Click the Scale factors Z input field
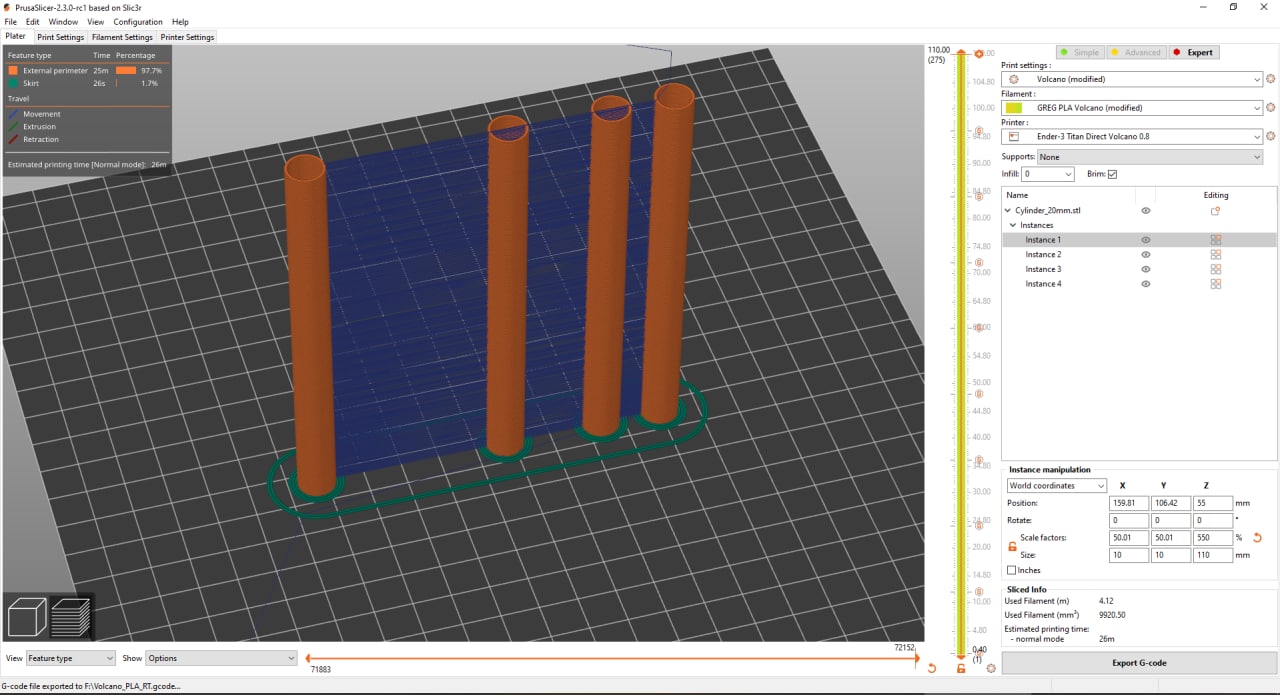 click(x=1213, y=538)
